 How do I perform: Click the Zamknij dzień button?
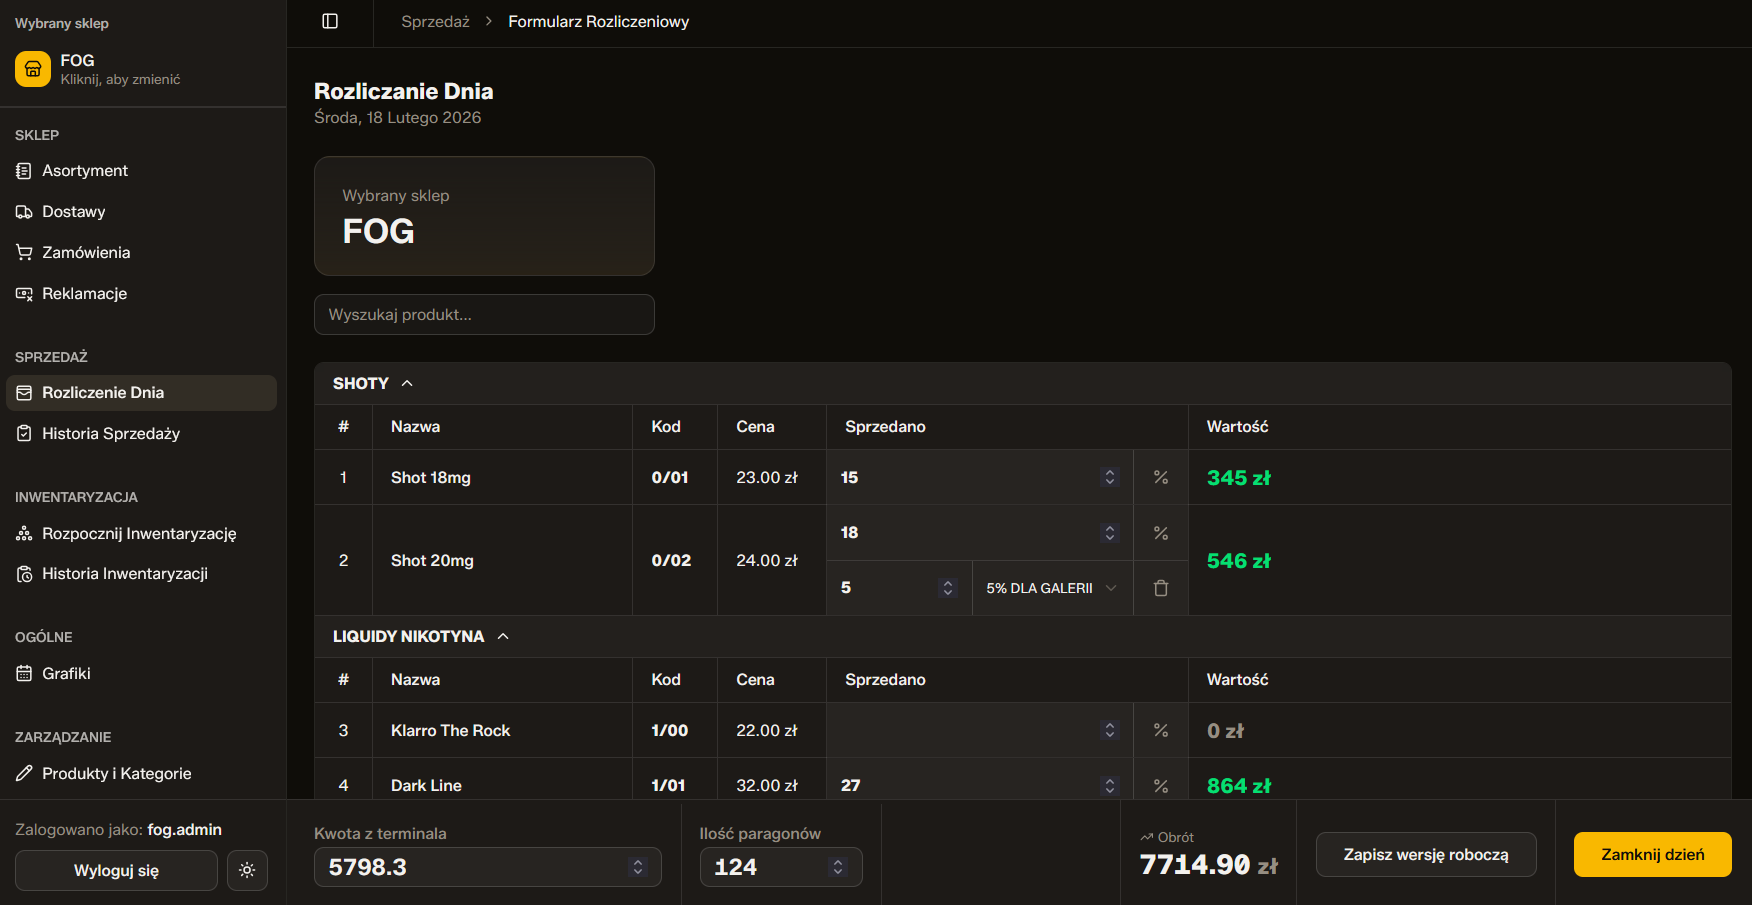click(x=1652, y=854)
